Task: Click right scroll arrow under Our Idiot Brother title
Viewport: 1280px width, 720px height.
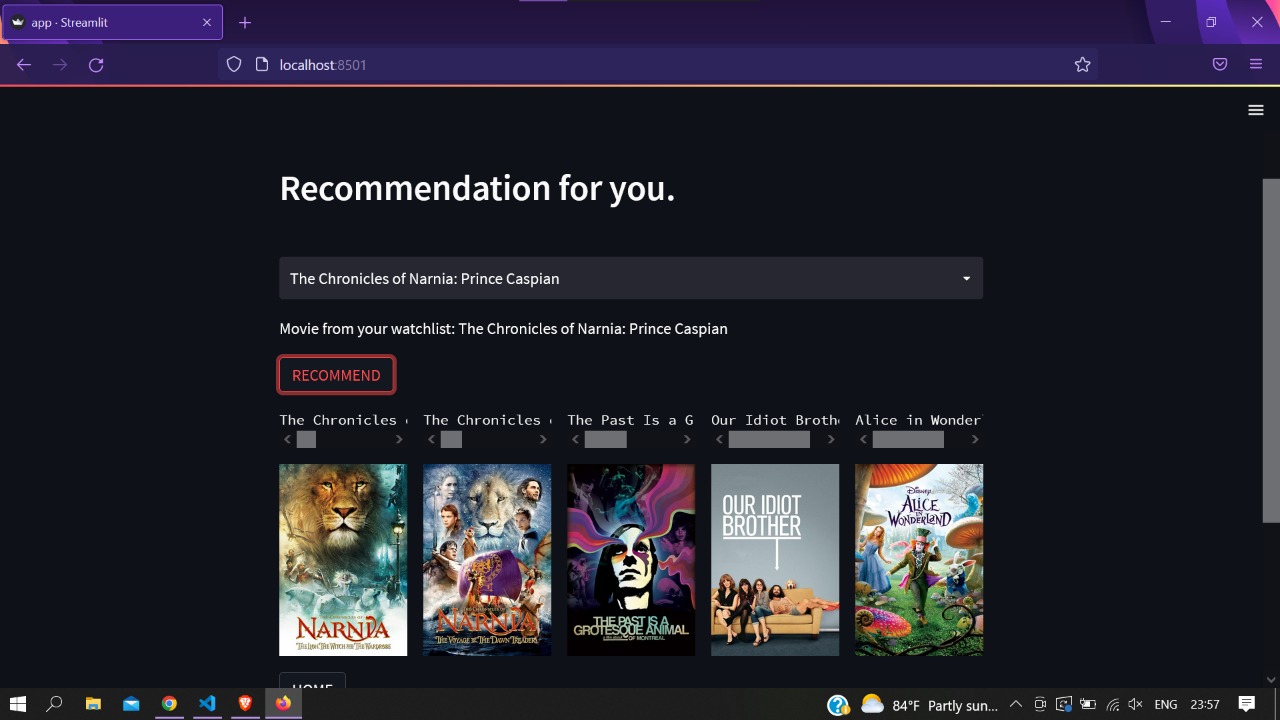Action: [x=831, y=439]
